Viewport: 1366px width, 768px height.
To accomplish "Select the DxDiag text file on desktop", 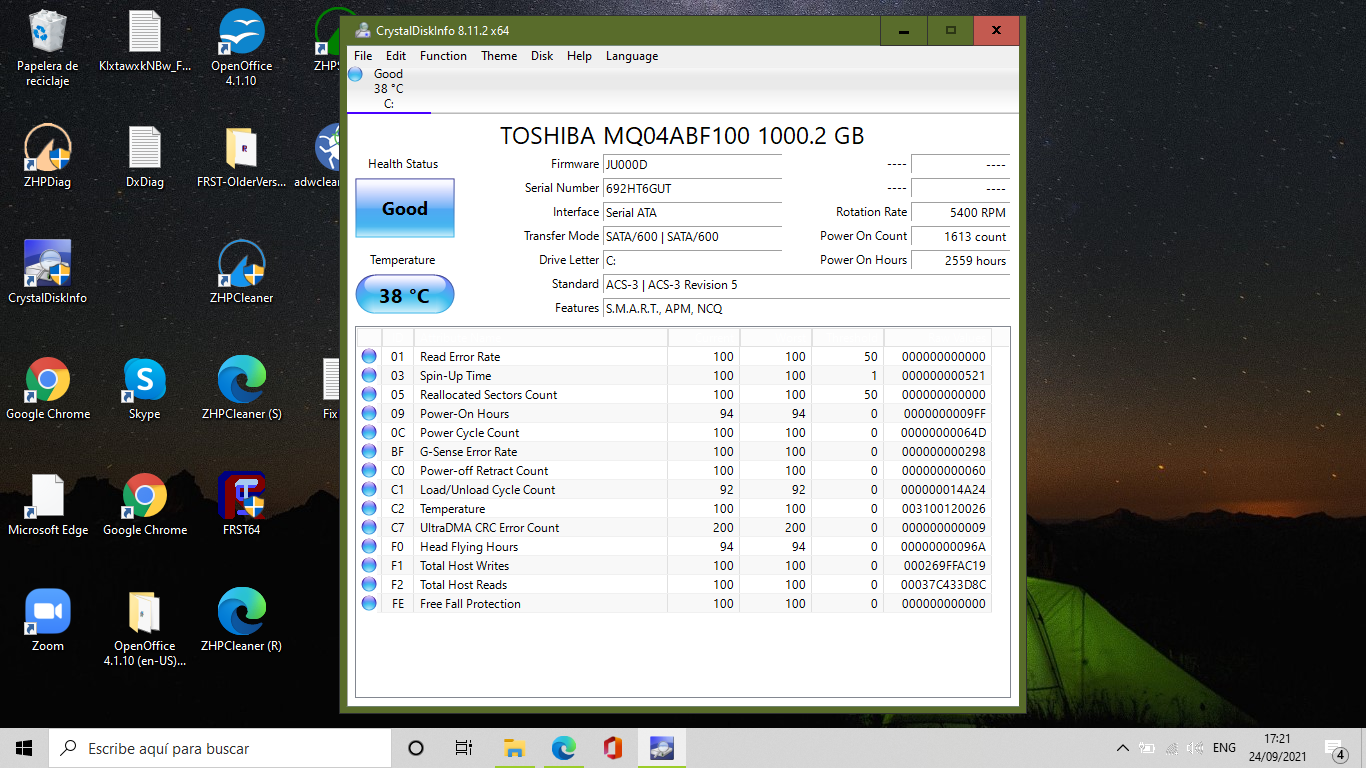I will (145, 155).
